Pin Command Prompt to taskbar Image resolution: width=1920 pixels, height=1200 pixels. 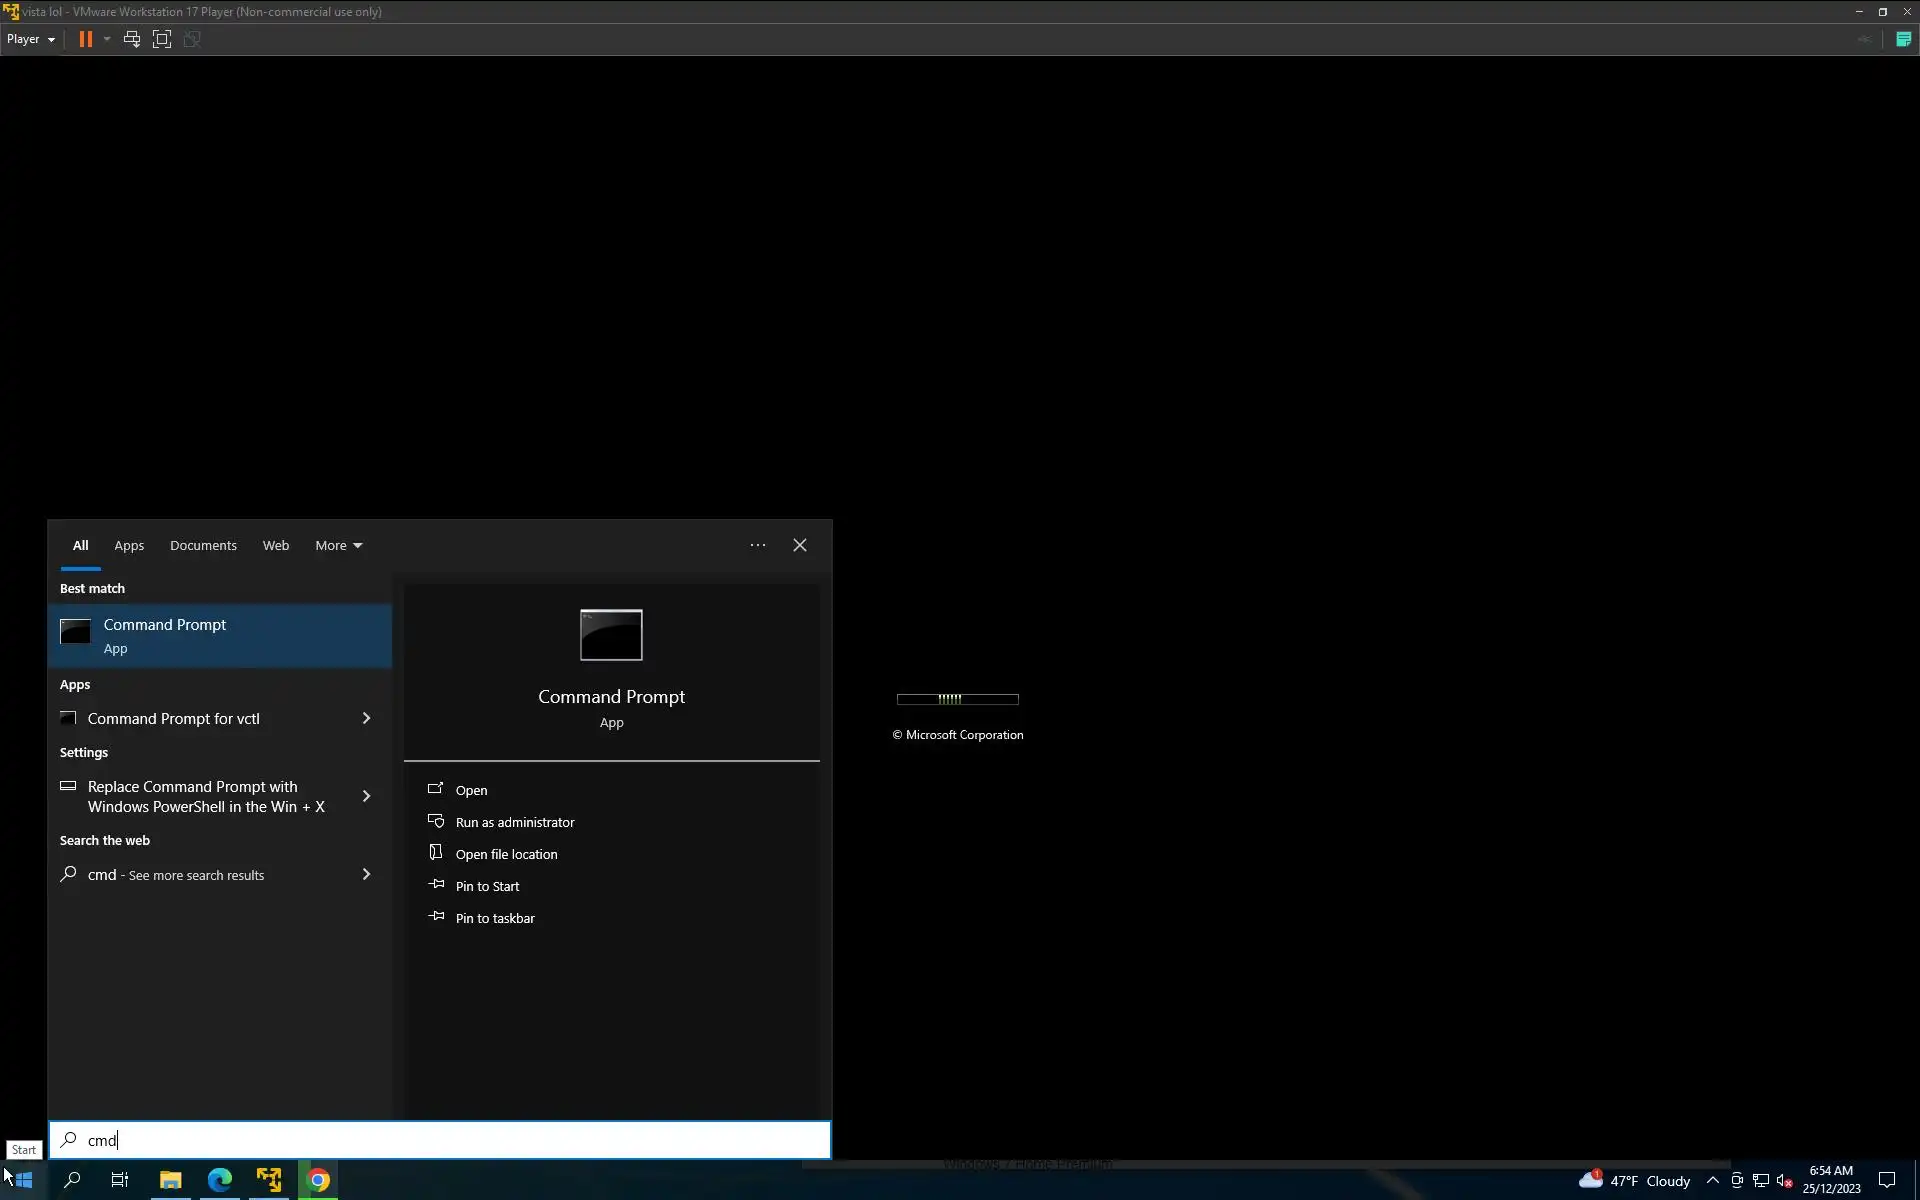[494, 918]
